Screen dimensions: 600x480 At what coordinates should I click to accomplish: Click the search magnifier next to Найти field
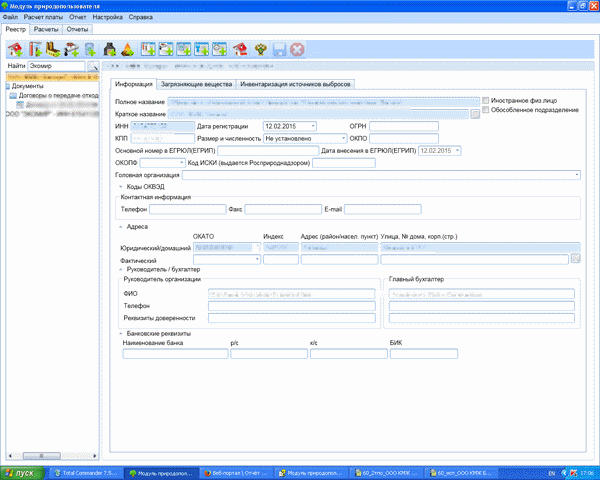pos(93,66)
